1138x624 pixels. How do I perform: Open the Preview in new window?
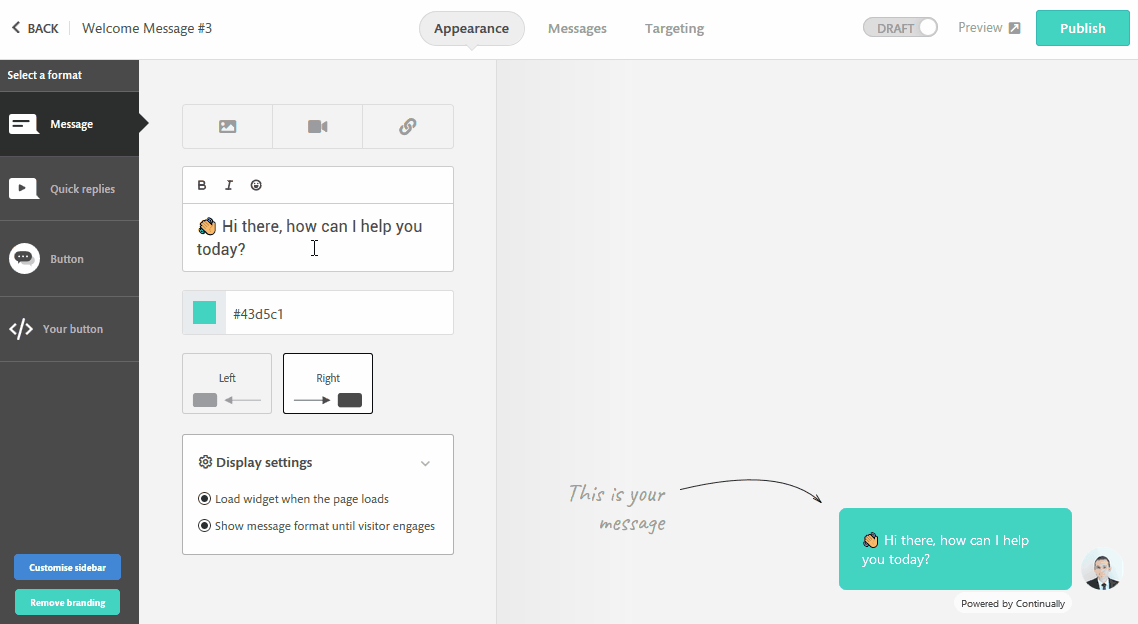988,27
